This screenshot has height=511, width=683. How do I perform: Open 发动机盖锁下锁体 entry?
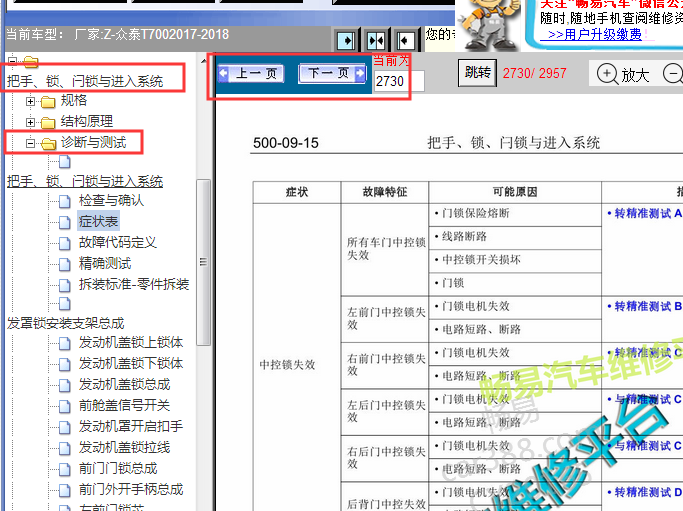pyautogui.click(x=130, y=363)
